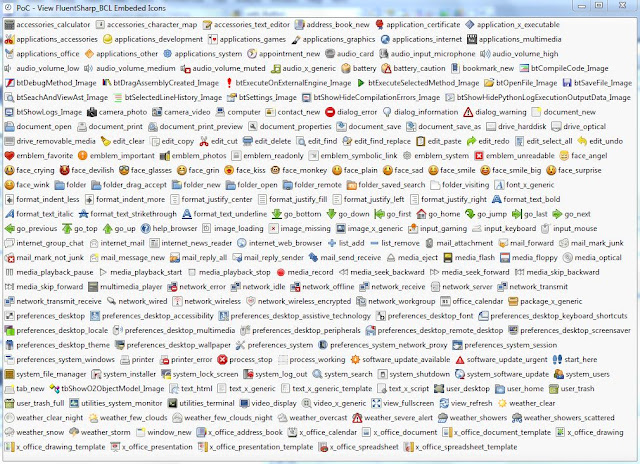Click the view_refresh icon
Image resolution: width=640 pixels, height=464 pixels.
tap(444, 403)
